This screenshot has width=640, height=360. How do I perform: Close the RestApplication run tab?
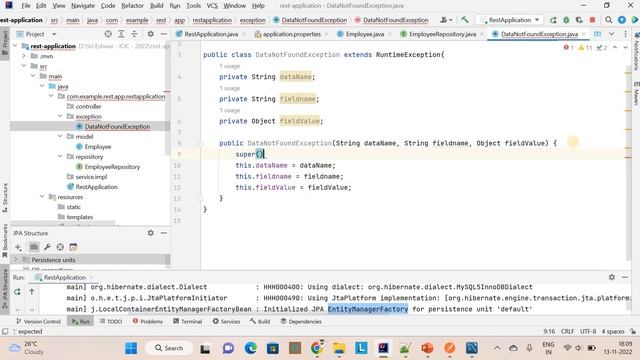91,277
